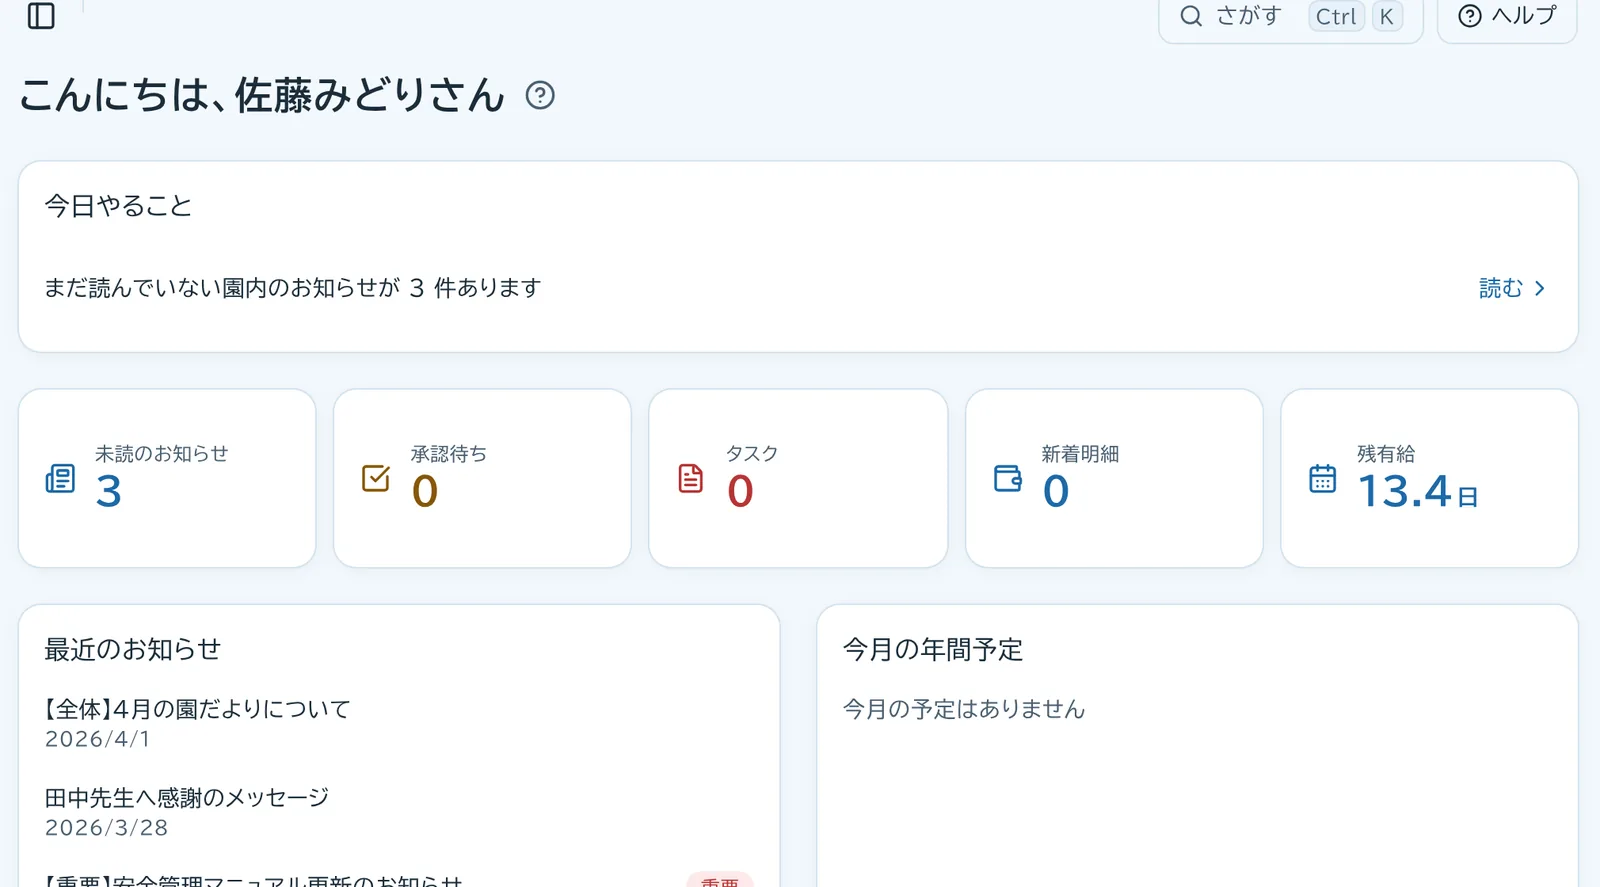Click the こんにちは、佐藤みどりさん greeting
The image size is (1600, 887).
point(262,96)
